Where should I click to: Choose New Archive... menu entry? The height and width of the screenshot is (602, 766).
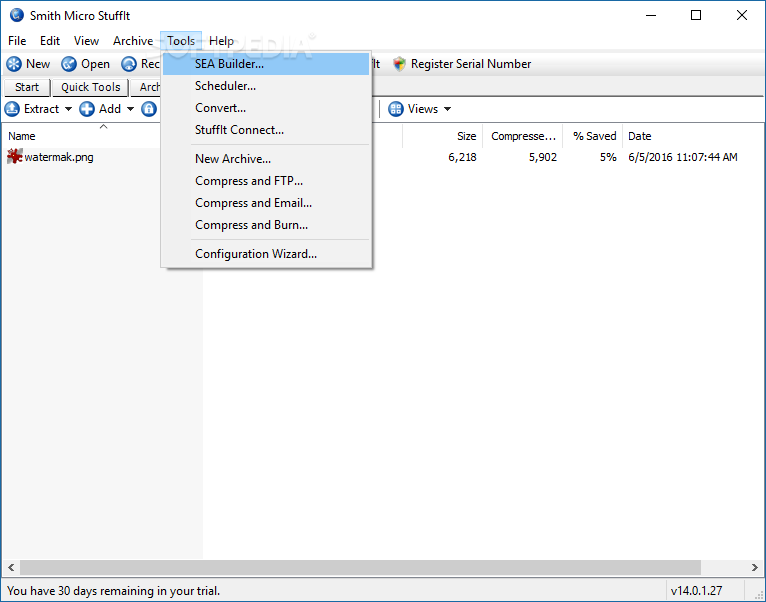tap(266, 159)
